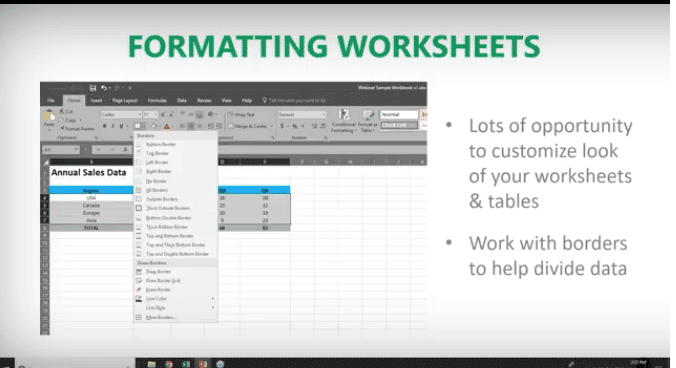
Task: Open Format as Table menu
Action: (367, 121)
